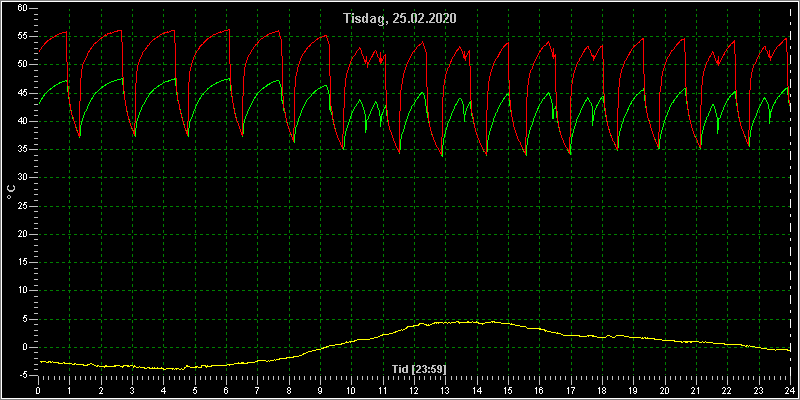Select hour 3 on the time axis
Image resolution: width=800 pixels, height=400 pixels.
tap(132, 390)
